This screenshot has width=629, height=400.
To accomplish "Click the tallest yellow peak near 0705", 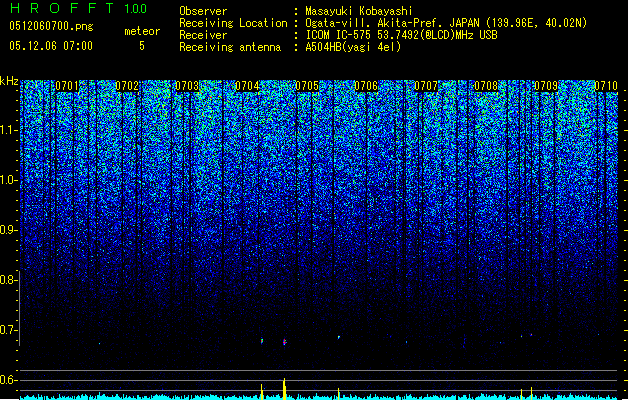I will coord(284,389).
